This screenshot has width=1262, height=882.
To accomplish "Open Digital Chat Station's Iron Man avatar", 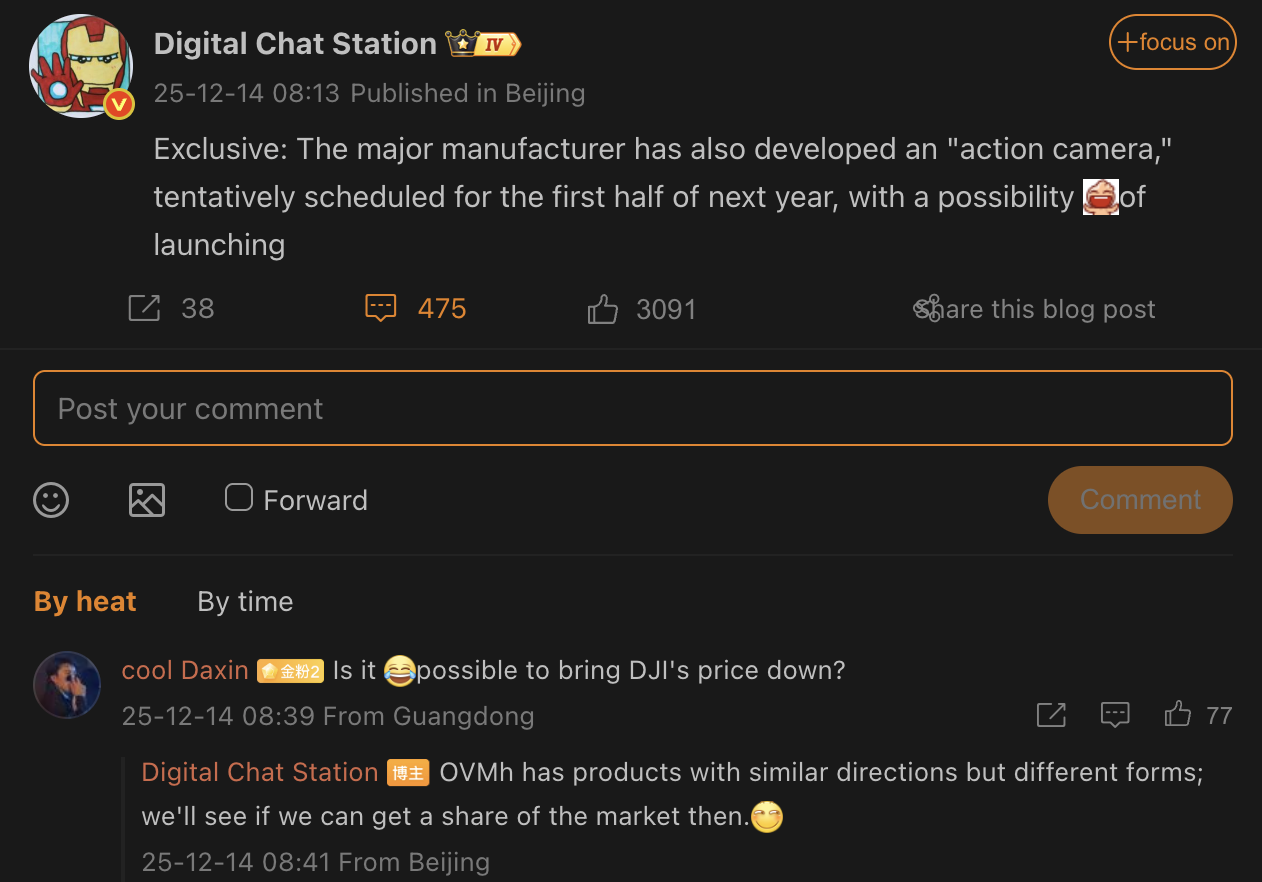I will click(x=81, y=66).
